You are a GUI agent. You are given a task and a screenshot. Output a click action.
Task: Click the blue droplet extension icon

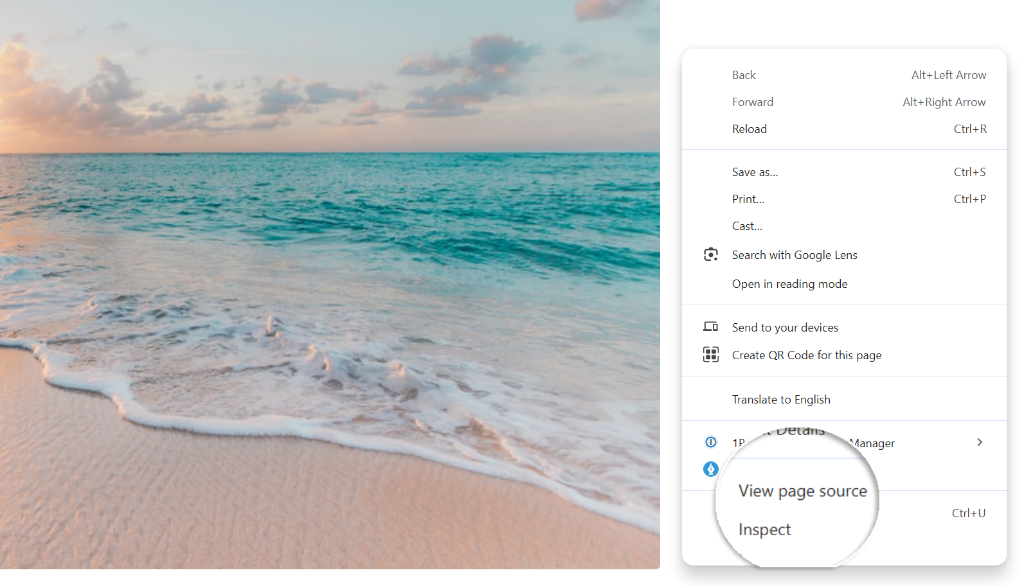click(x=711, y=469)
